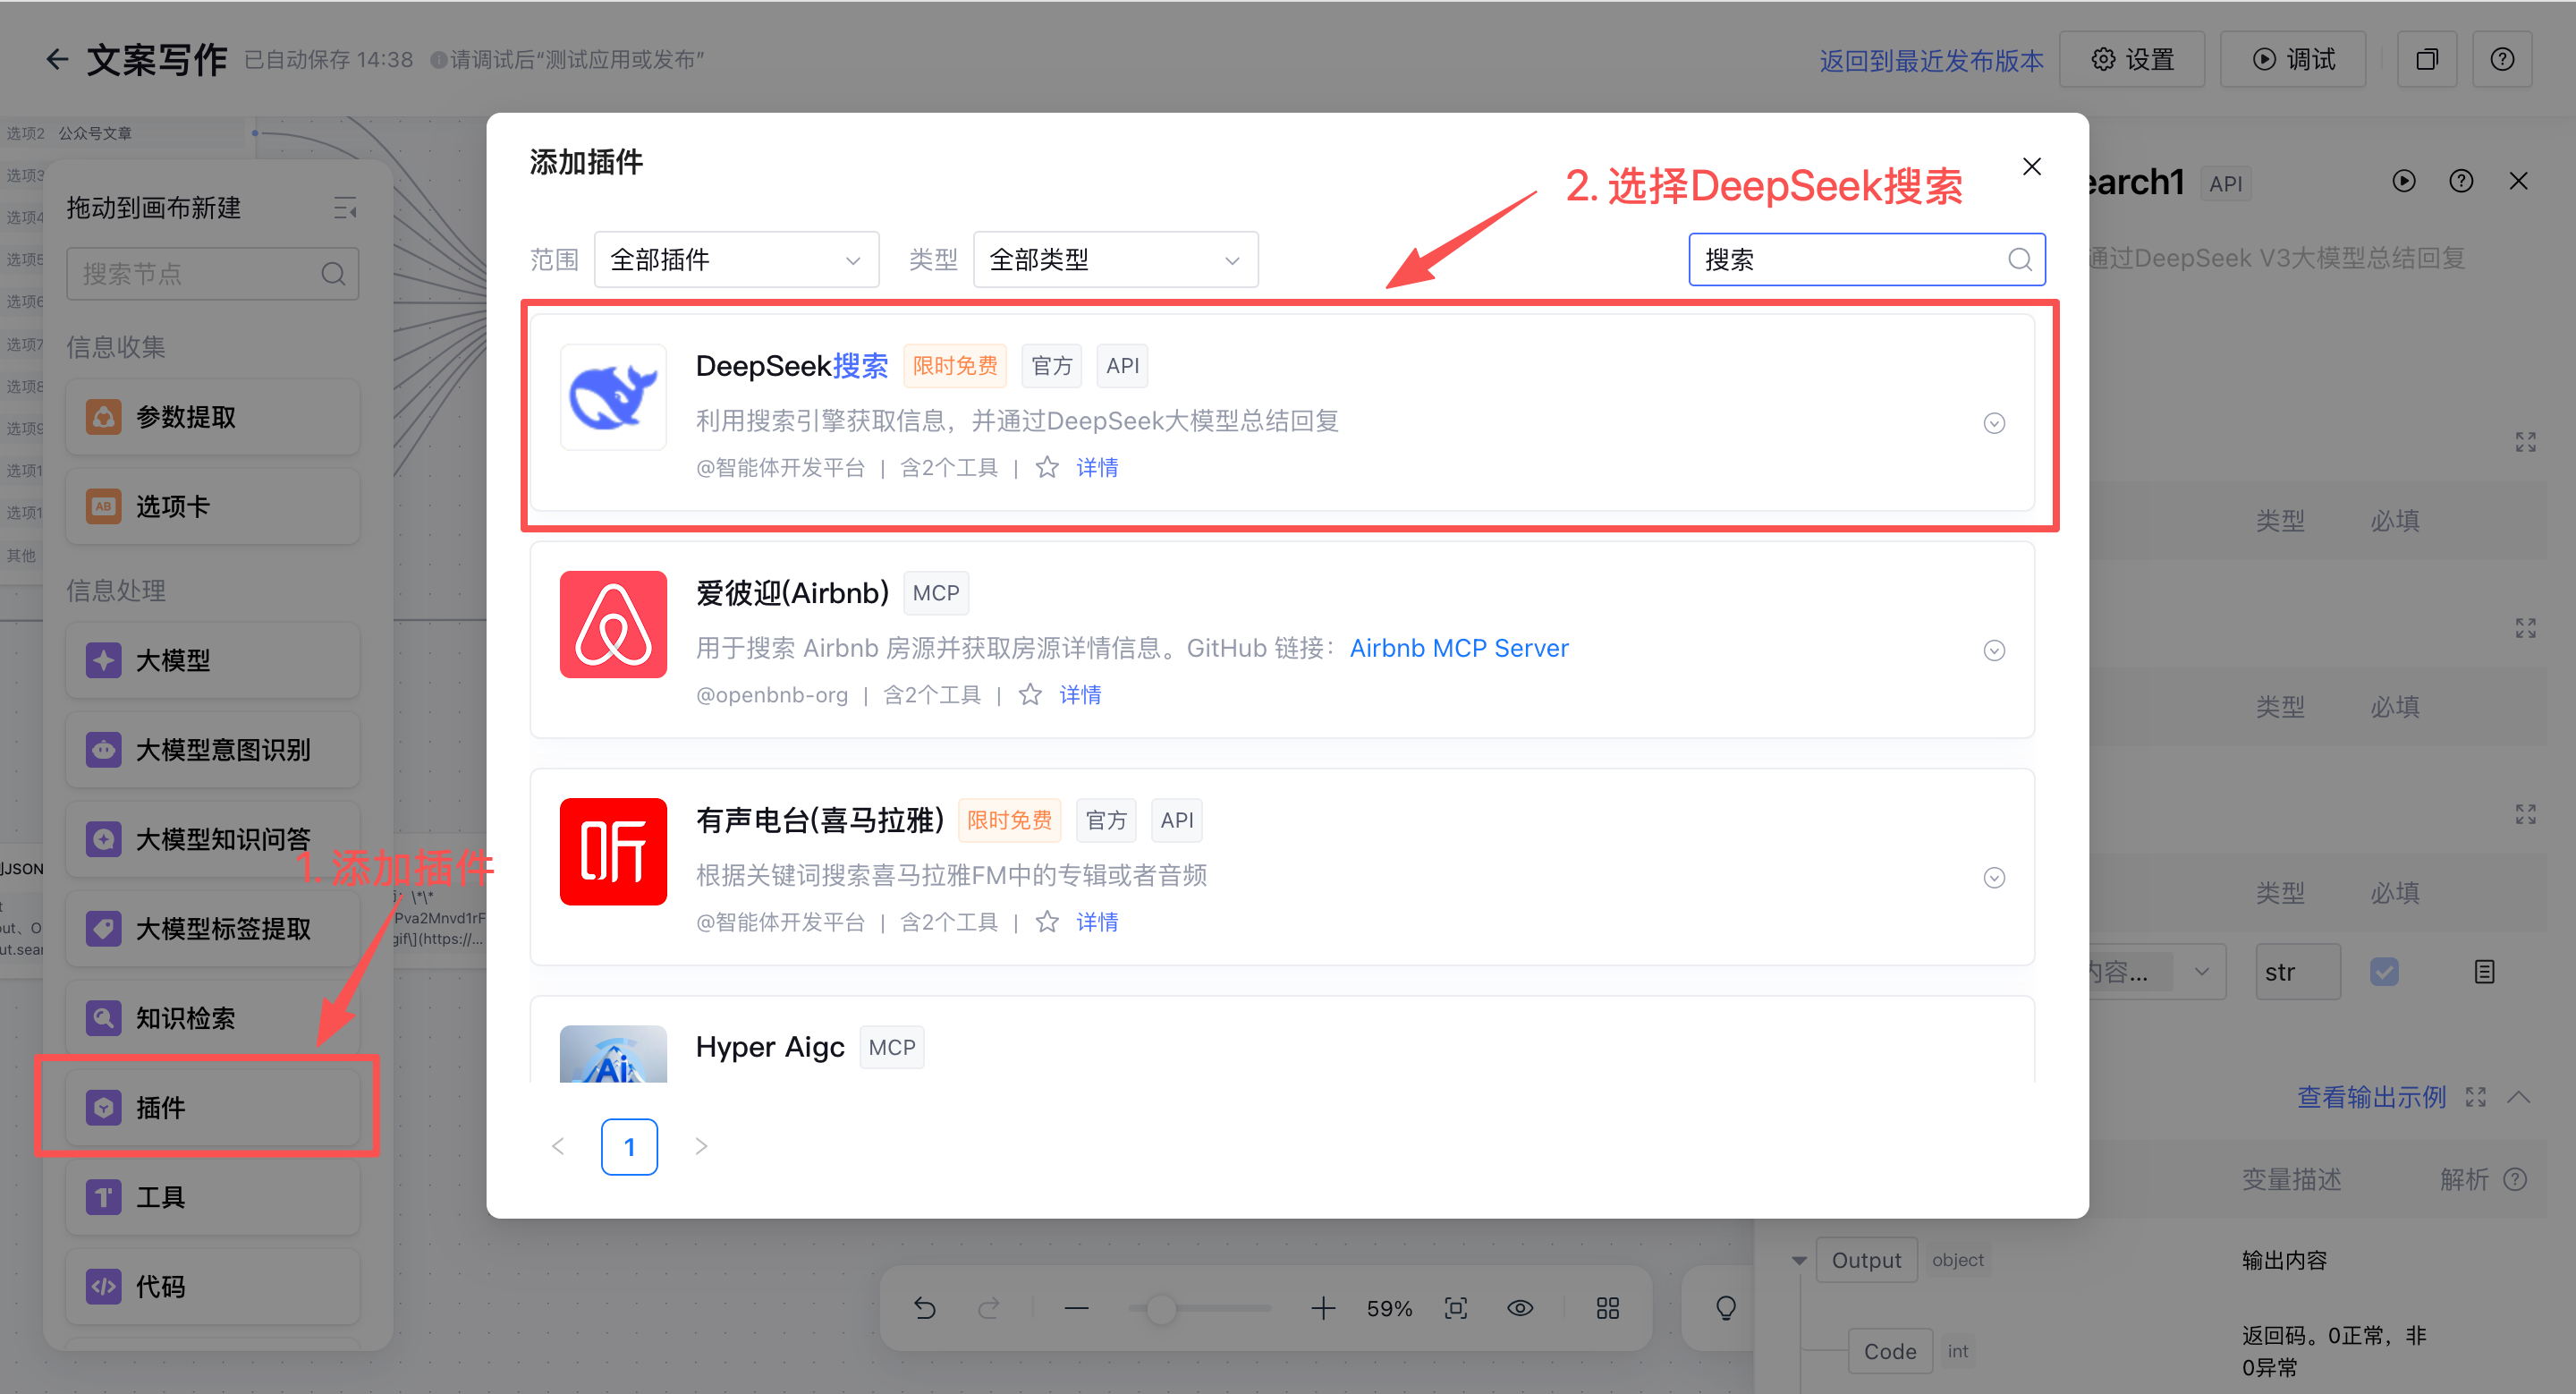This screenshot has height=1394, width=2576.
Task: Select the 大模型 node in sidebar
Action: (x=212, y=660)
